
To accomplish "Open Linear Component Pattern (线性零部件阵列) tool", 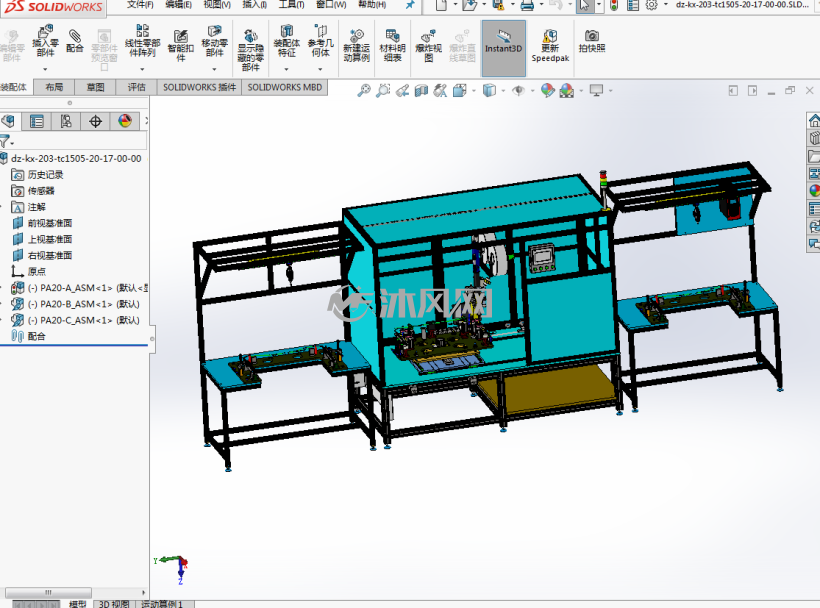I will 142,41.
